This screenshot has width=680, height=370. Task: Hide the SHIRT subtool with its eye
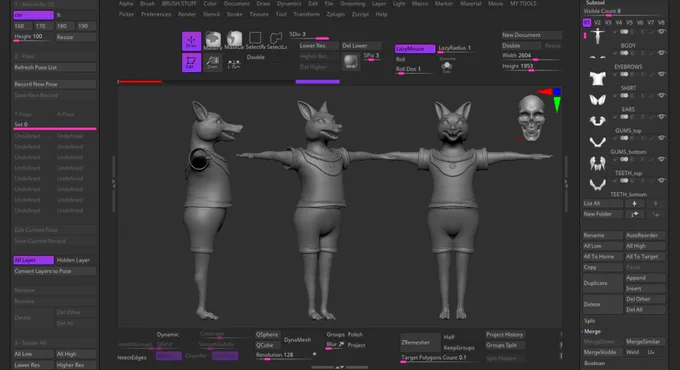pyautogui.click(x=661, y=74)
